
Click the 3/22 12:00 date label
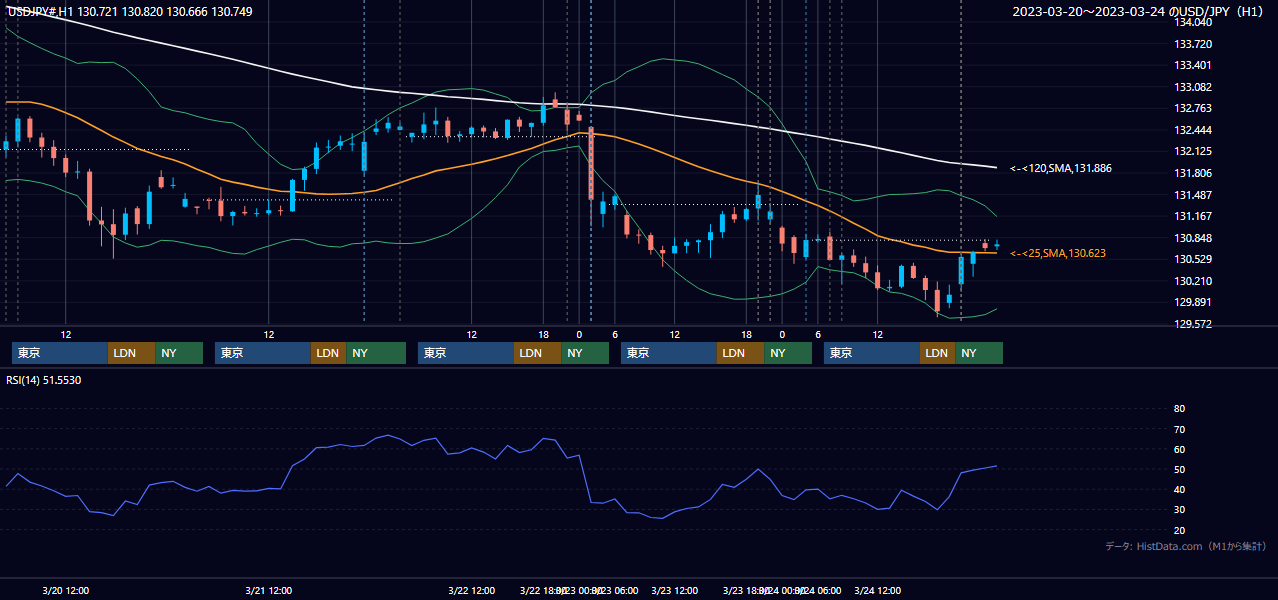(x=471, y=591)
